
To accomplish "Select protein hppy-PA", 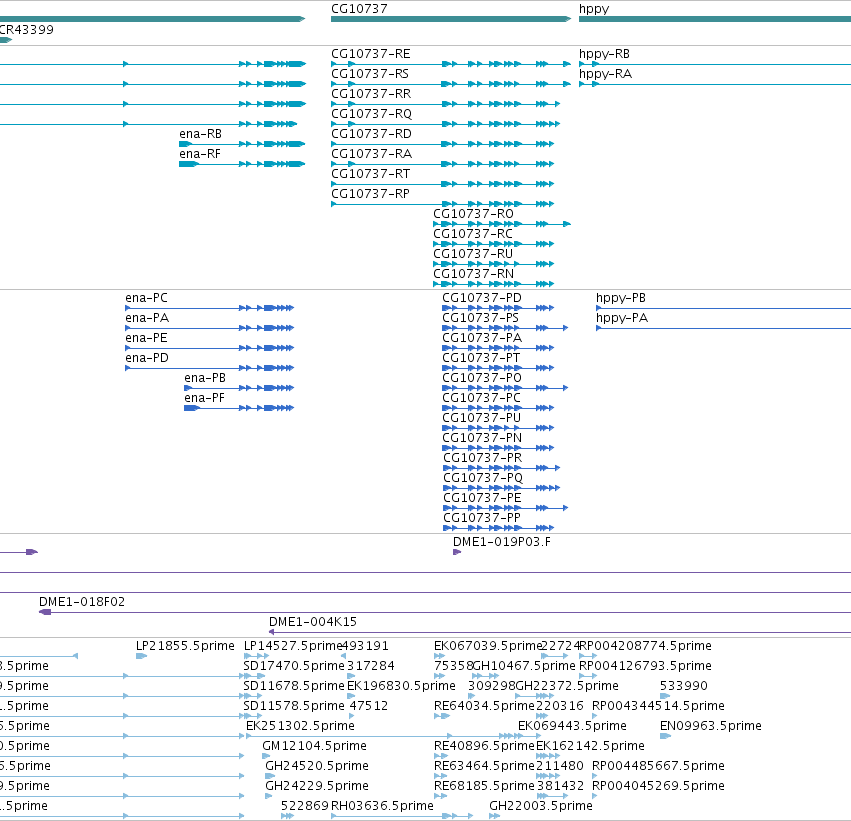I will (x=622, y=318).
